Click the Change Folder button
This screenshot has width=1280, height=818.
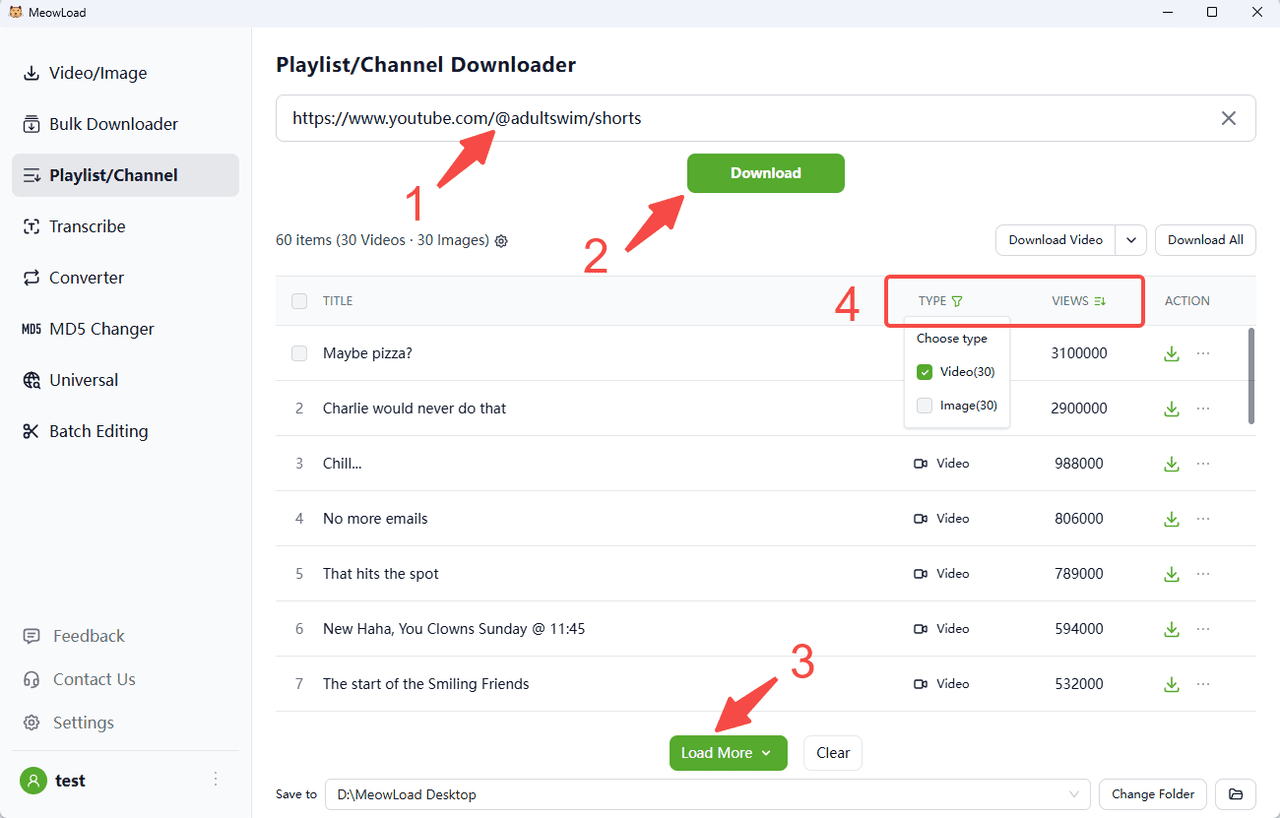click(1152, 794)
